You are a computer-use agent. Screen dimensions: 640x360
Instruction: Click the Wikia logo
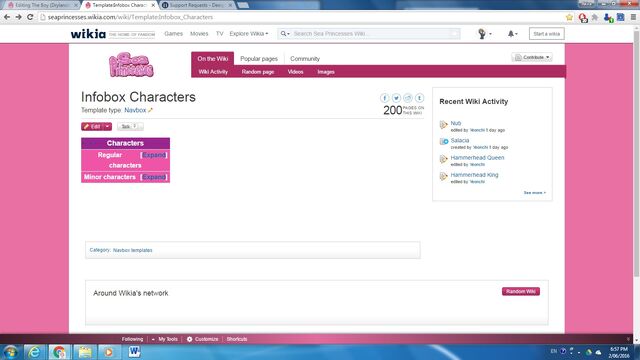tap(88, 34)
